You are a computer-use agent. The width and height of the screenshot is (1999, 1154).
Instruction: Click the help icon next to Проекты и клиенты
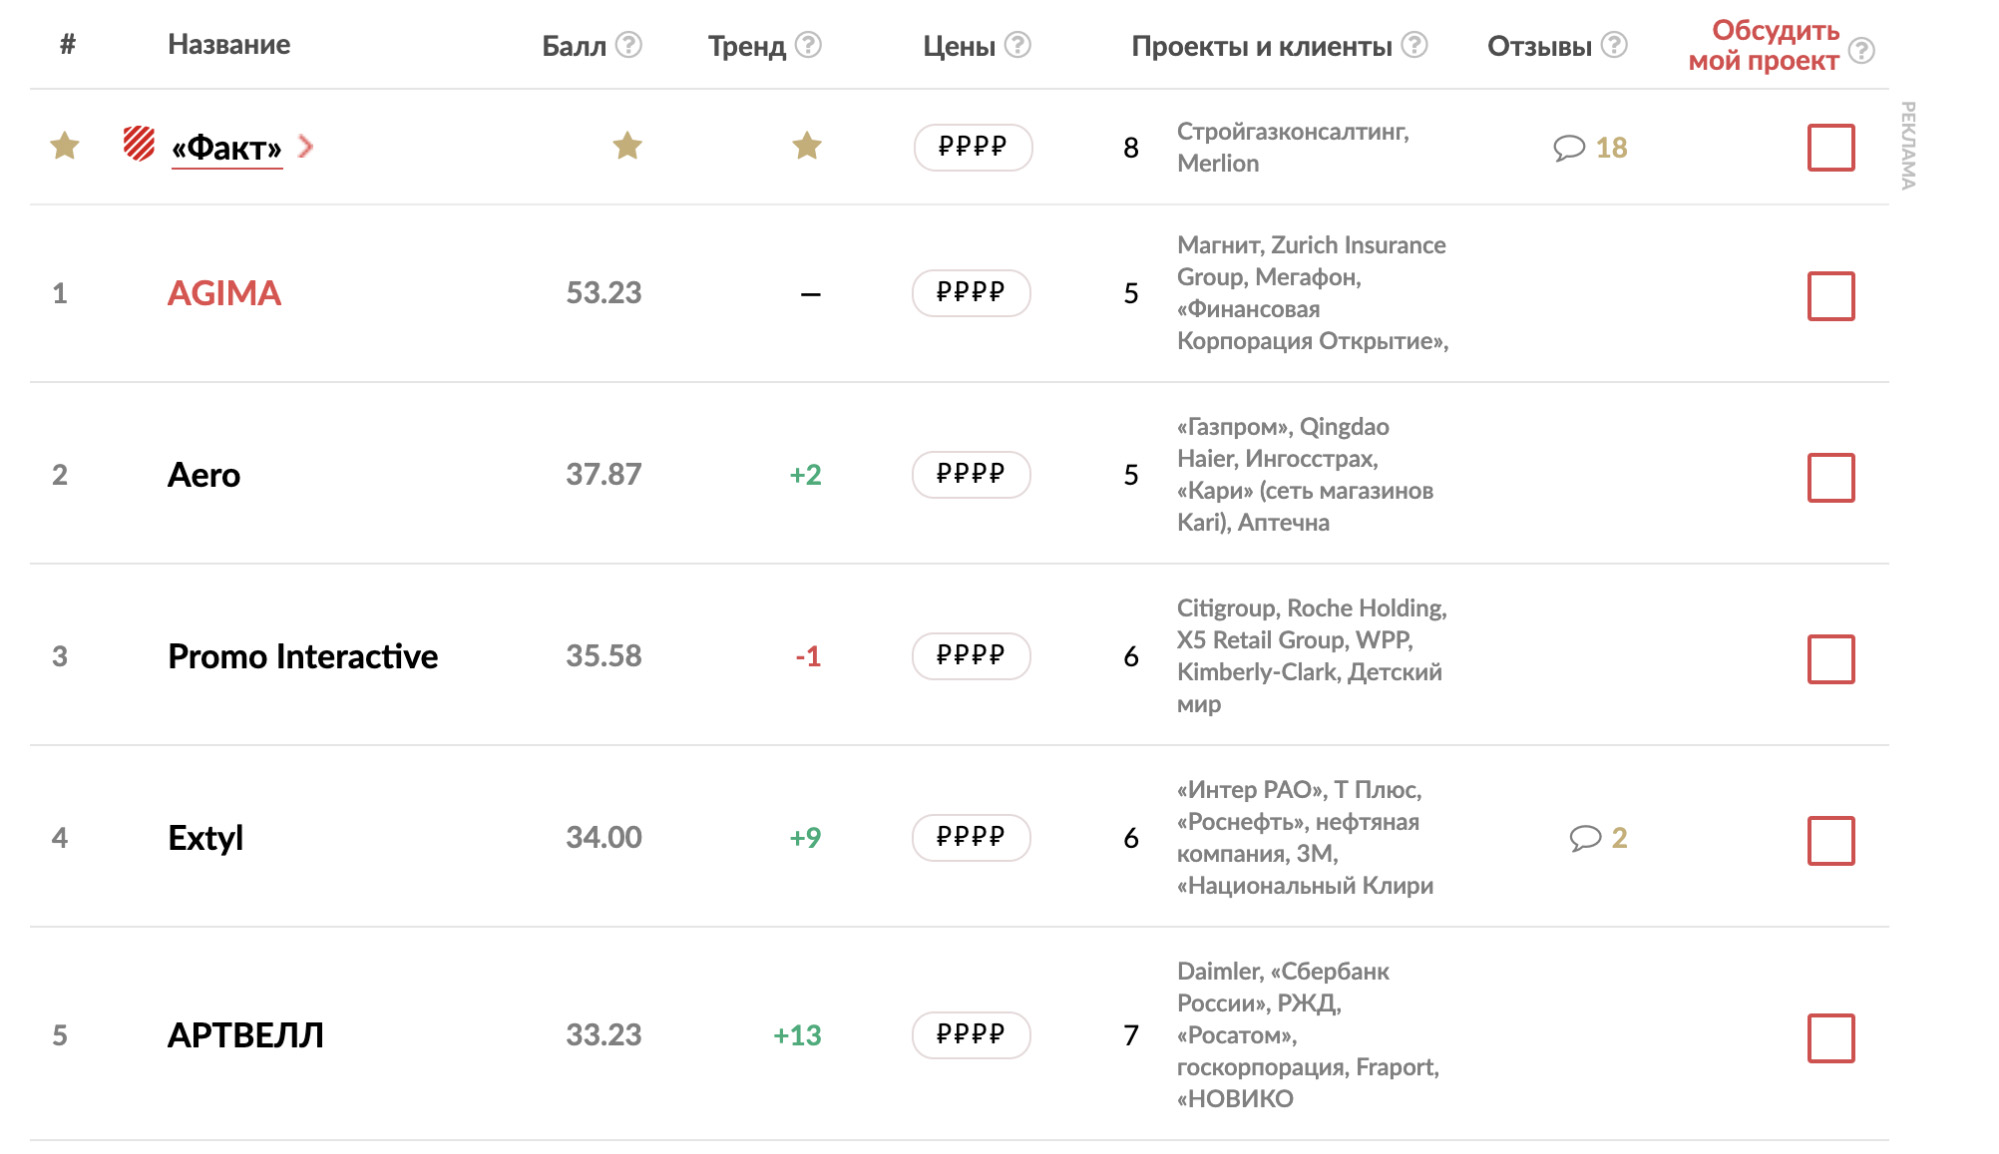coord(1414,45)
